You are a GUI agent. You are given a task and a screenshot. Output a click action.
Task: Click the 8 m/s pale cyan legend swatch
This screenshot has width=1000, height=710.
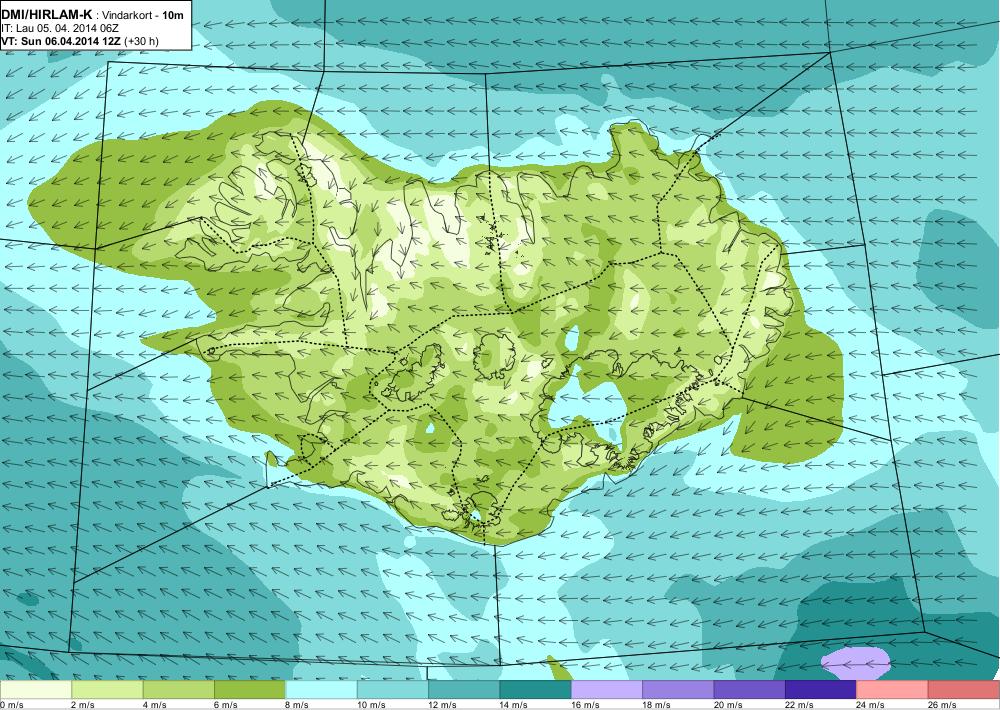click(x=321, y=690)
